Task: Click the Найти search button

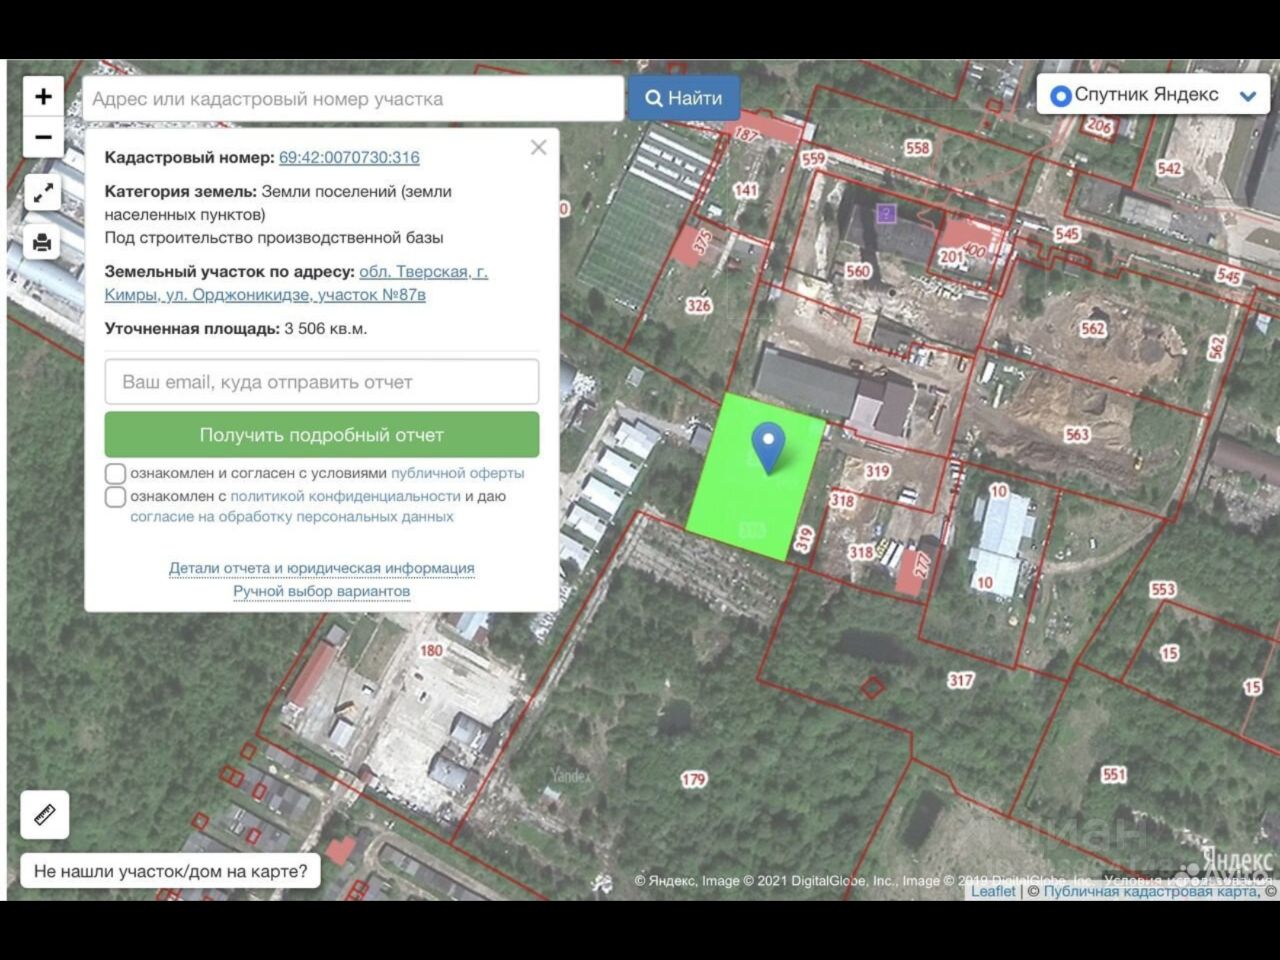Action: tap(684, 98)
